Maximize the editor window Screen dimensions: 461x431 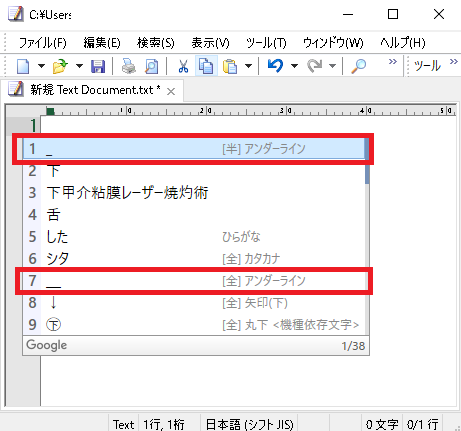393,14
